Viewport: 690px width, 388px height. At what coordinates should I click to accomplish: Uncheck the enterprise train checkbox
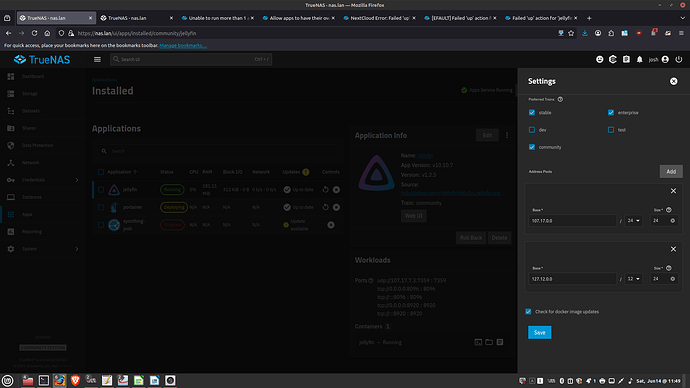(611, 113)
